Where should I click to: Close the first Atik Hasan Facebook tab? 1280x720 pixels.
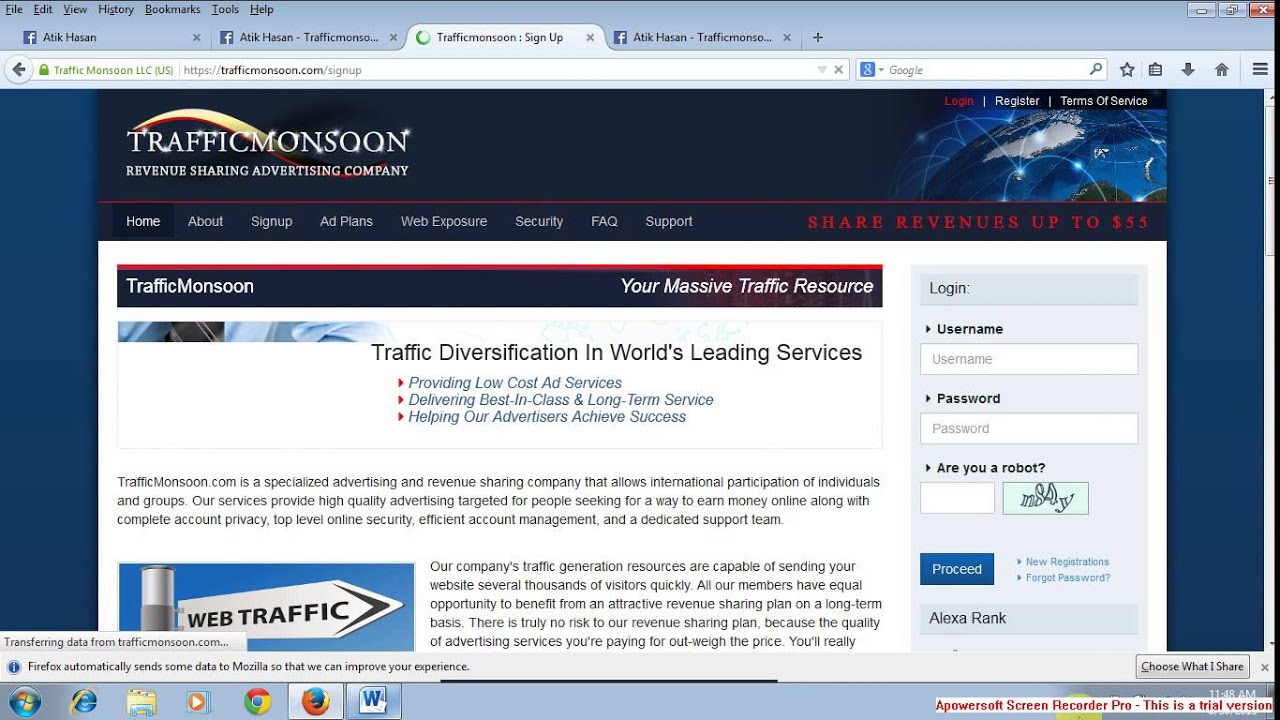(x=196, y=38)
